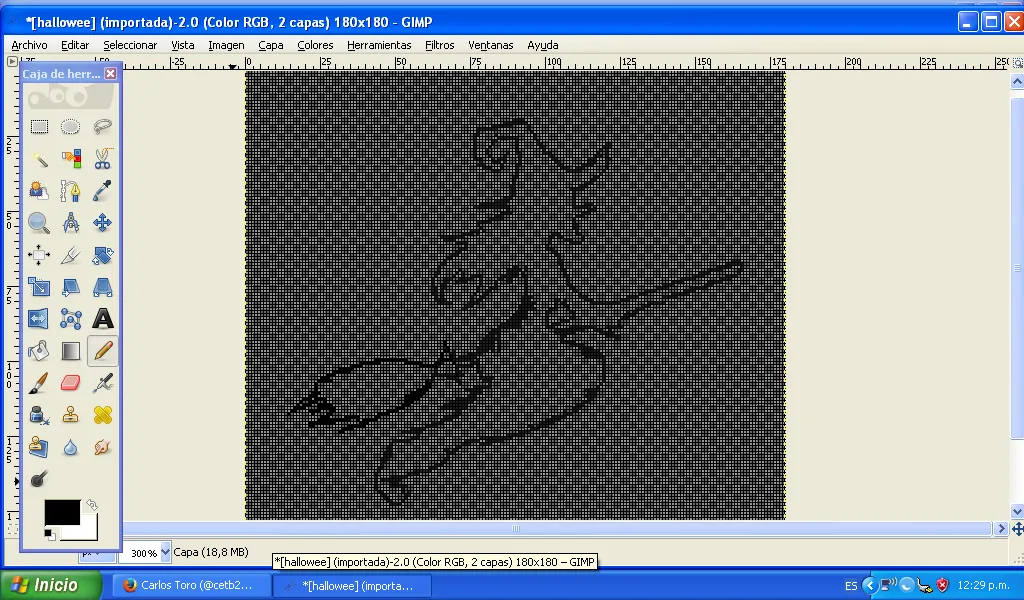Open the Windows Inicio start button
Image resolution: width=1024 pixels, height=600 pixels.
click(x=51, y=585)
